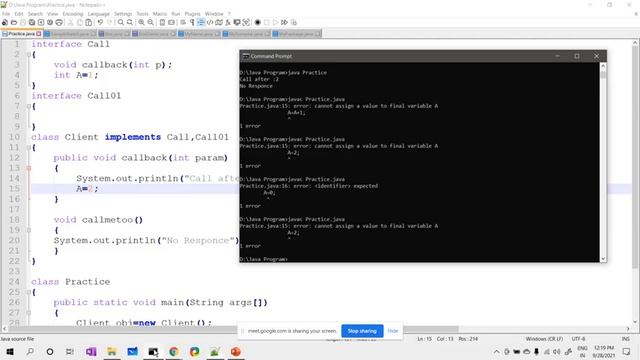The height and width of the screenshot is (360, 640).
Task: Click the Command Prompt scrollbar up arrow
Action: [x=603, y=66]
